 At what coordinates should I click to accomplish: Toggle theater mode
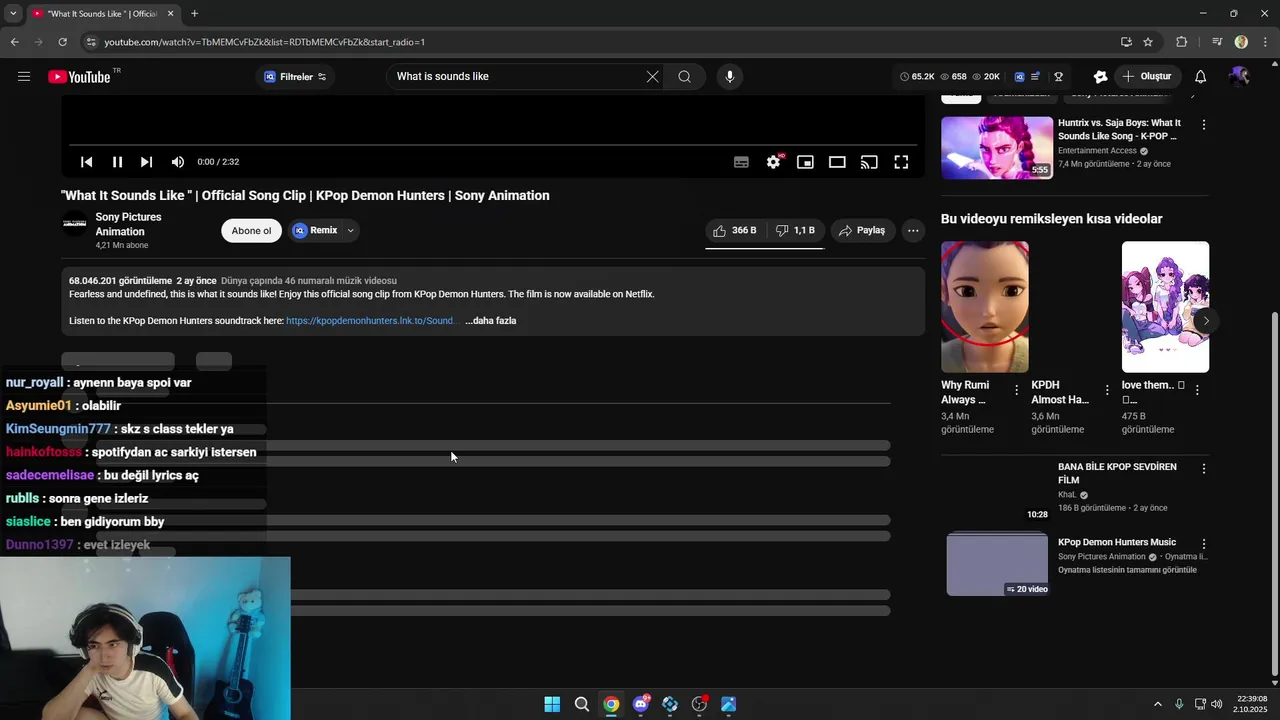click(x=837, y=162)
